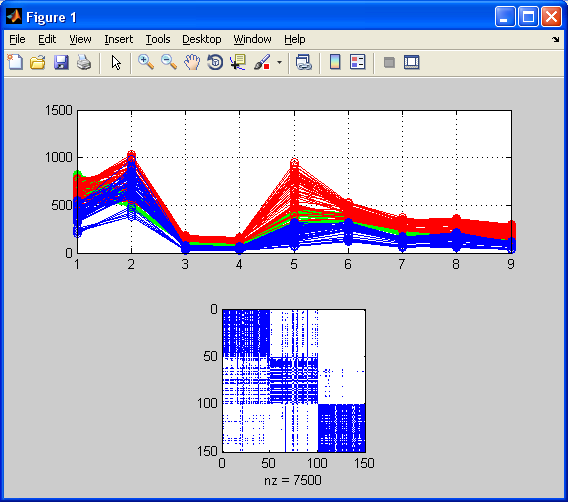The width and height of the screenshot is (568, 502).
Task: Activate the Zoom In magnifier tool
Action: [x=146, y=62]
